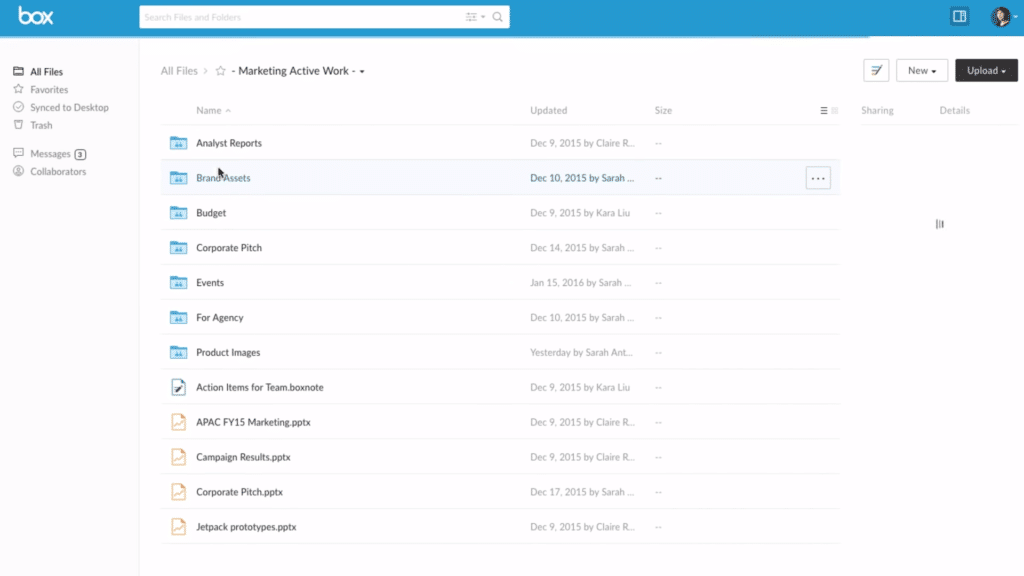Viewport: 1024px width, 576px height.
Task: Open APAC FY15 Marketing.pptx file name
Action: [x=253, y=423]
